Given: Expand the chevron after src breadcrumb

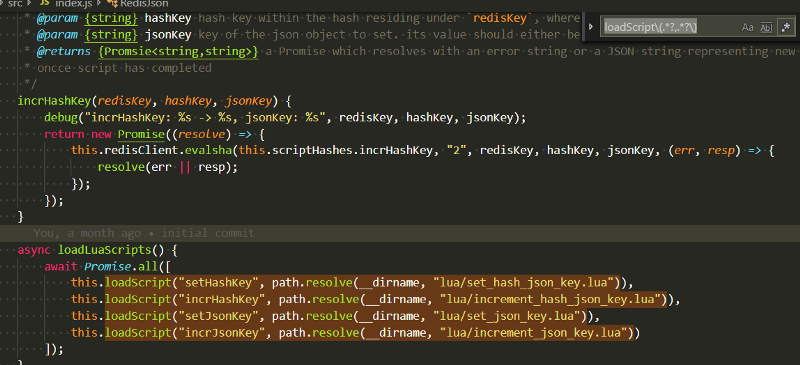Looking at the screenshot, I should click(x=30, y=3).
